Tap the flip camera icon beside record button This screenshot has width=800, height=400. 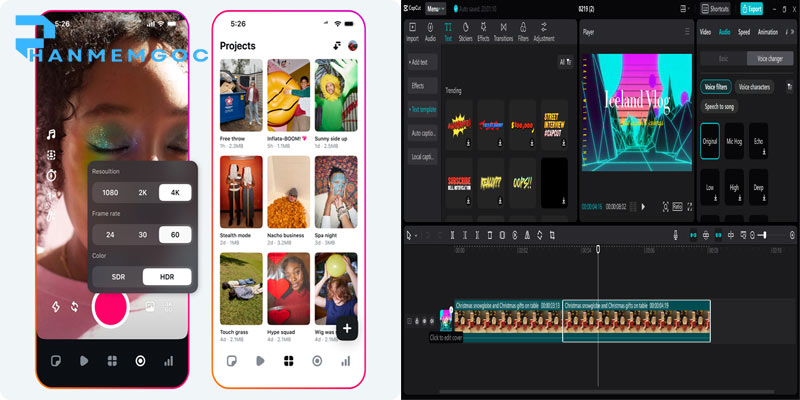point(74,307)
